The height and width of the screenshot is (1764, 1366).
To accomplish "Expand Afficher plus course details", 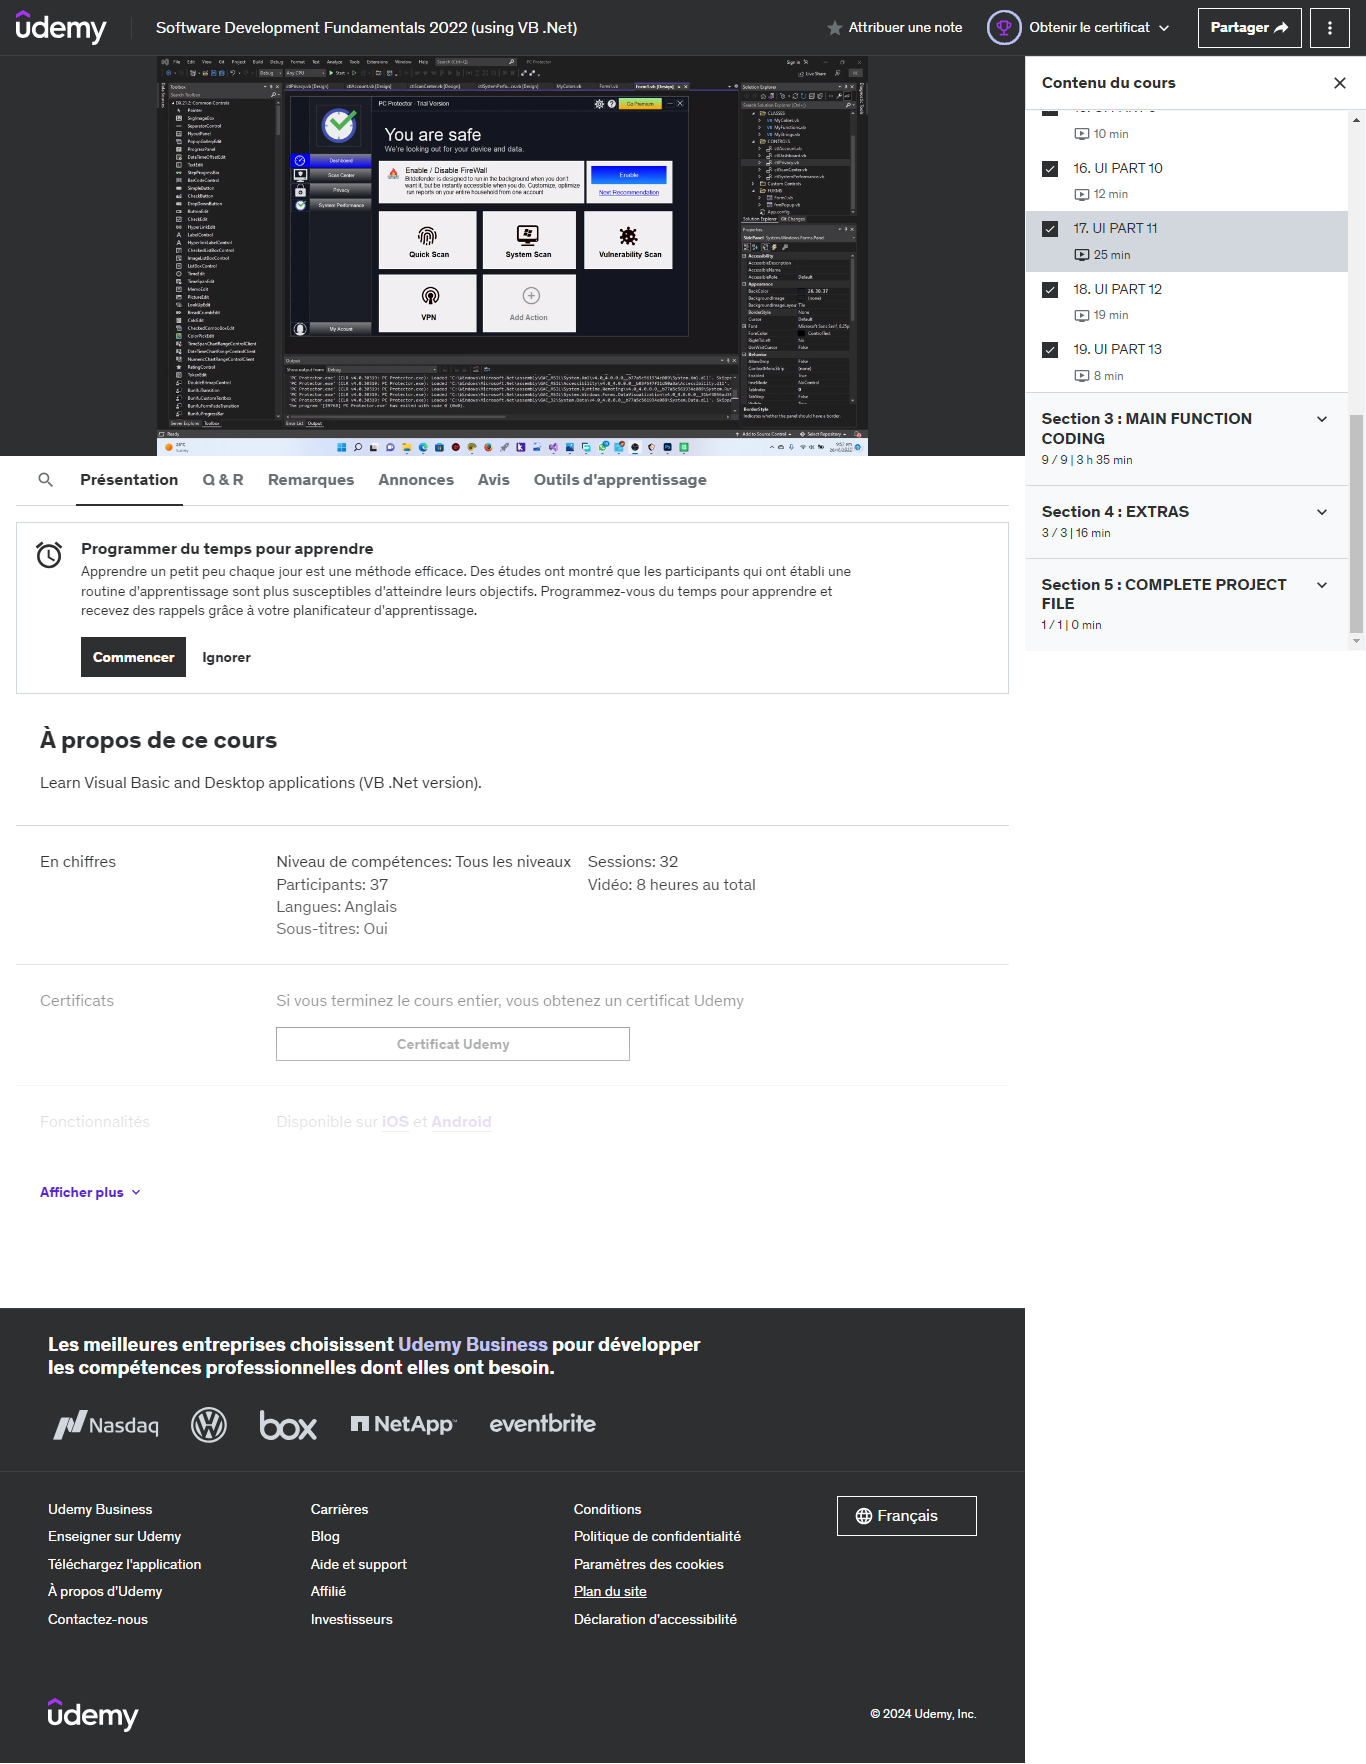I will [x=90, y=1192].
